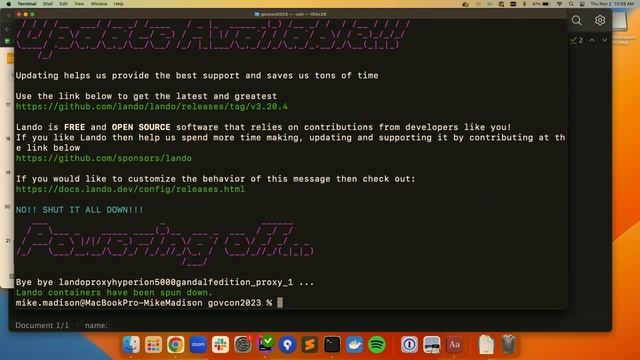Open the Lando v3.20.4 releases GitHub link
This screenshot has height=360, width=640.
click(152, 107)
